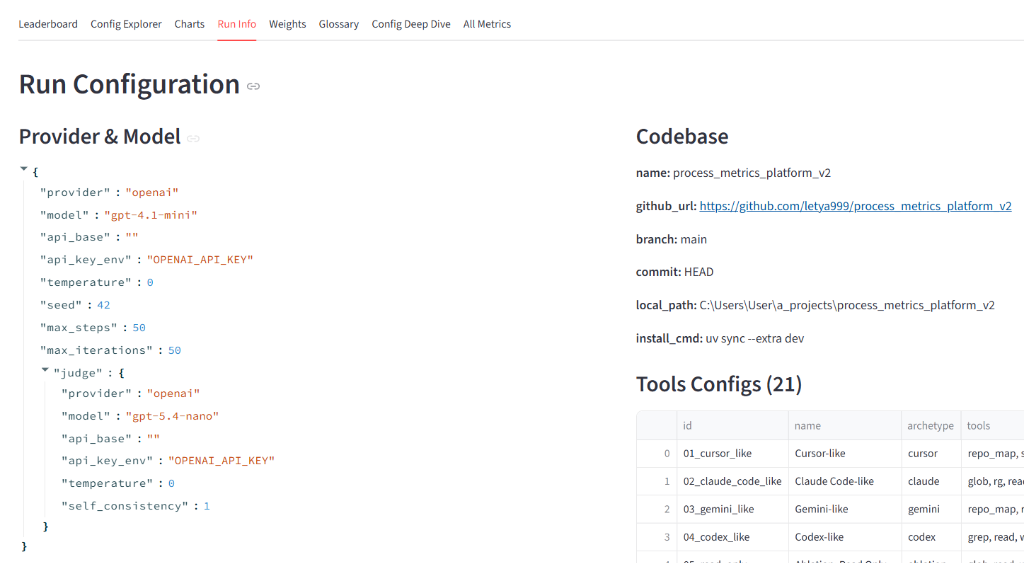The height and width of the screenshot is (563, 1024).
Task: Select the 03_gemini_like id cell
Action: (x=732, y=509)
